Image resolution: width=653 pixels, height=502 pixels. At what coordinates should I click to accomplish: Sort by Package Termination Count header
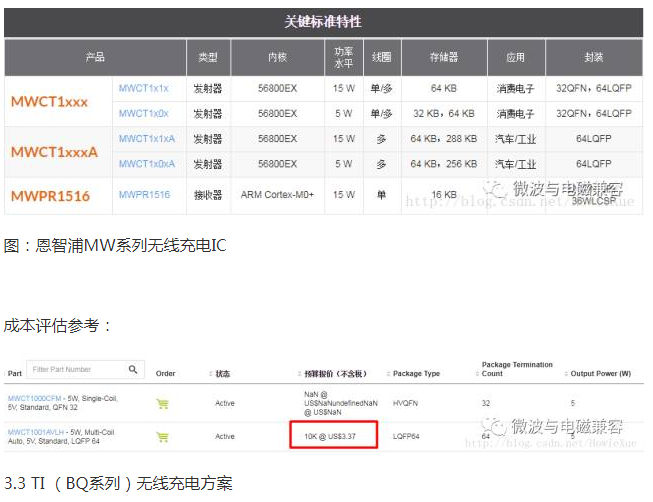pyautogui.click(x=517, y=369)
